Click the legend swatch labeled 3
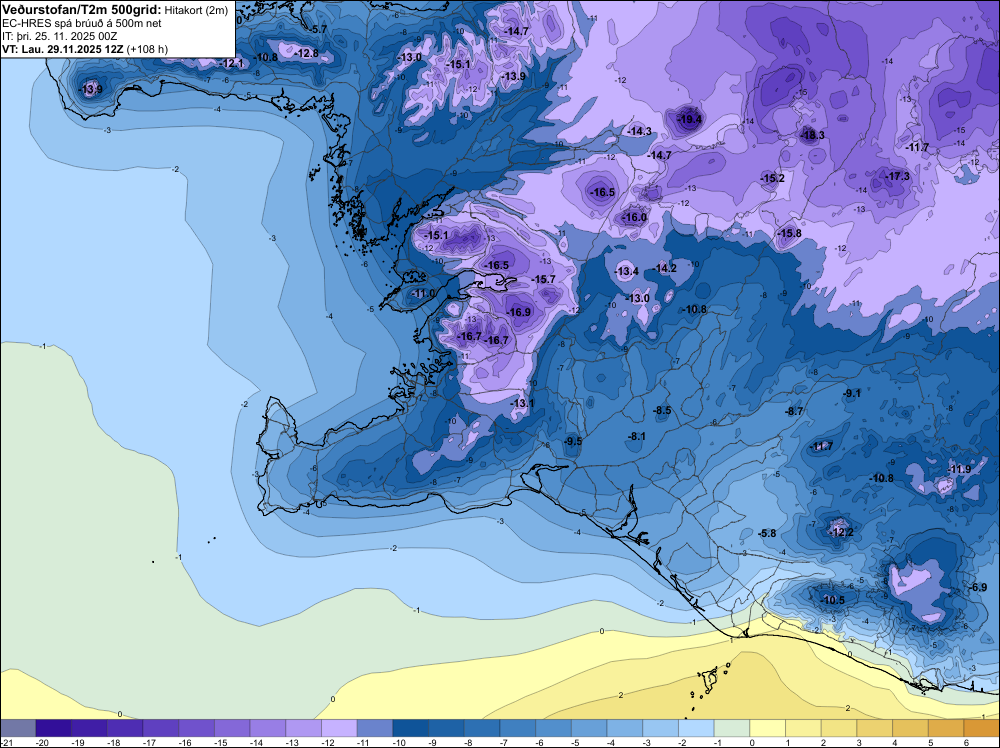Screen dimensions: 1000x748 [875, 728]
